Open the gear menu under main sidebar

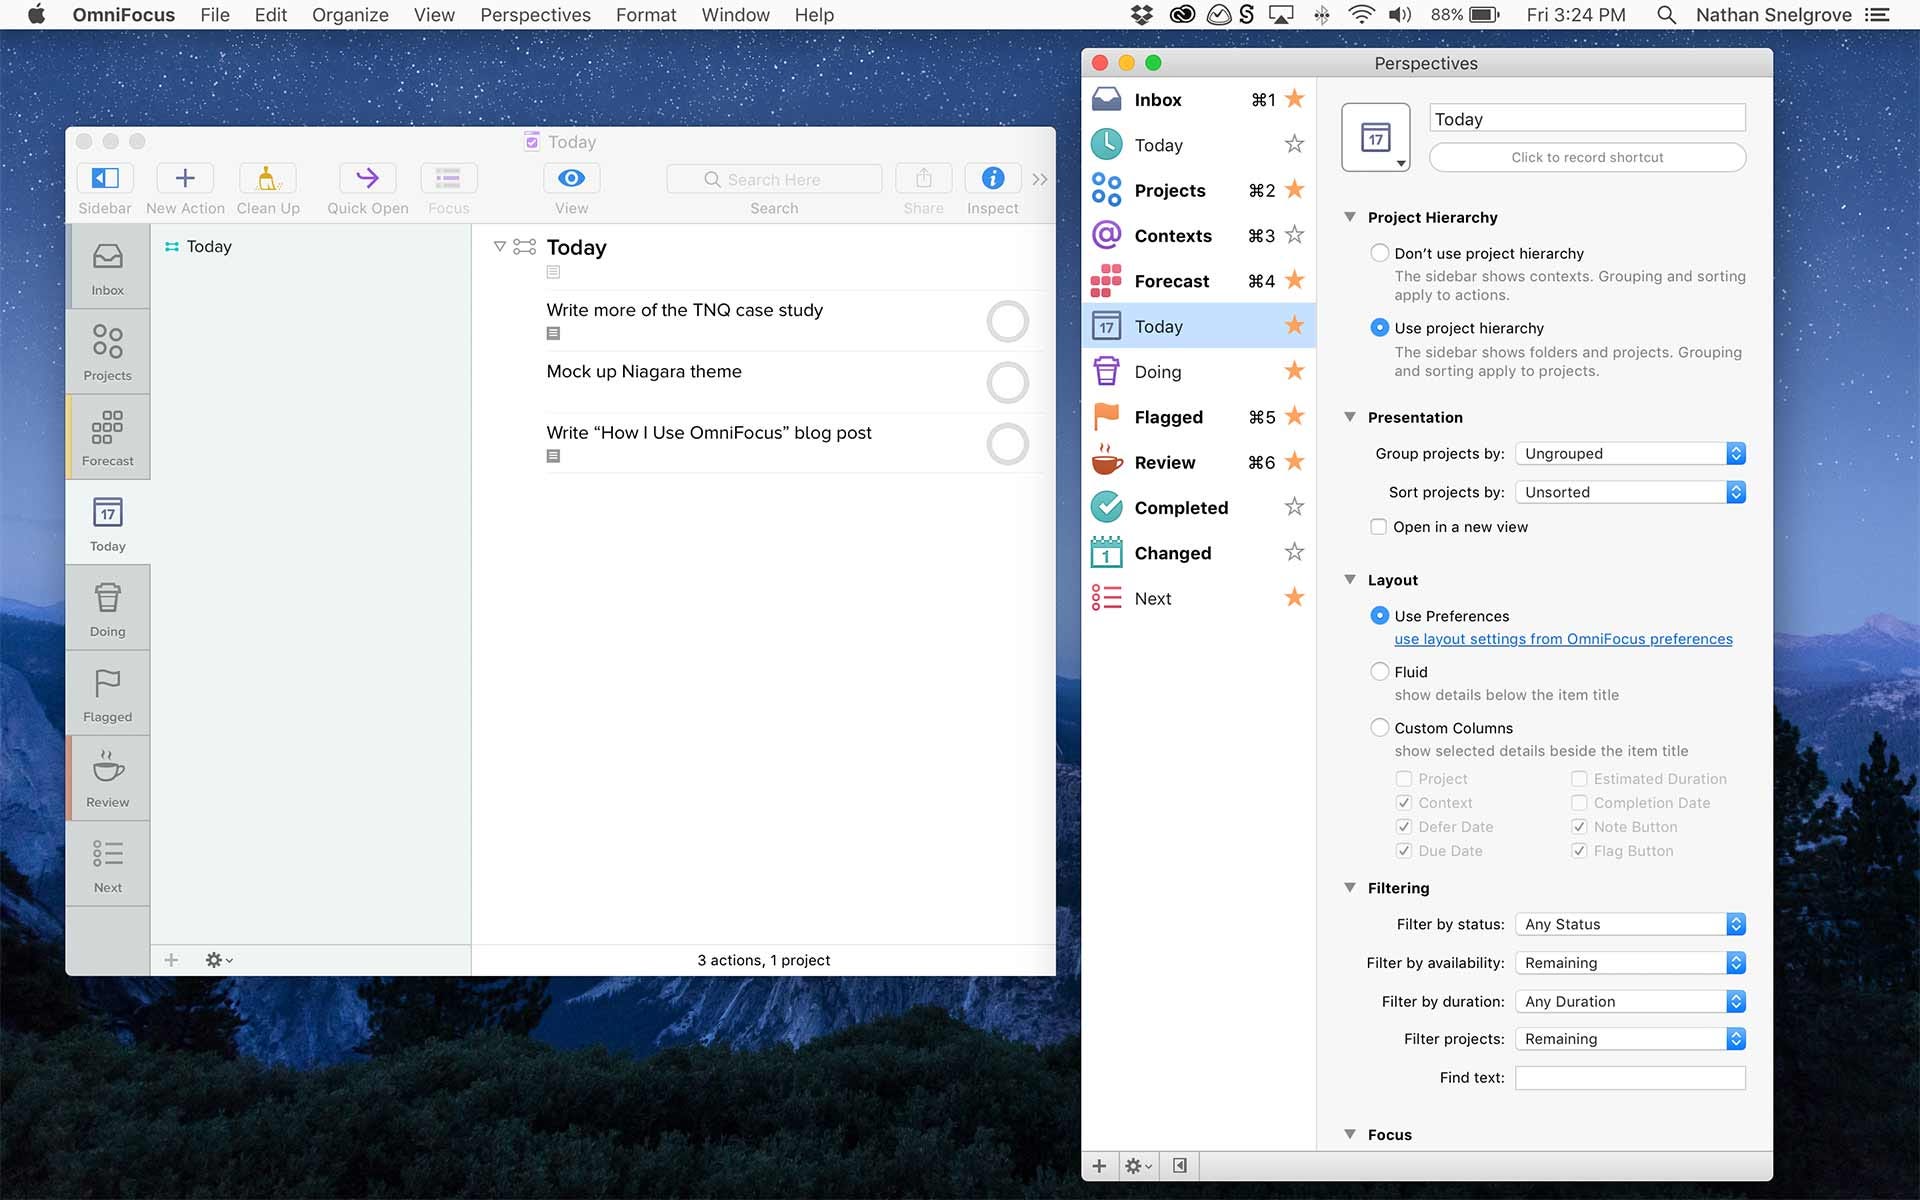click(218, 960)
